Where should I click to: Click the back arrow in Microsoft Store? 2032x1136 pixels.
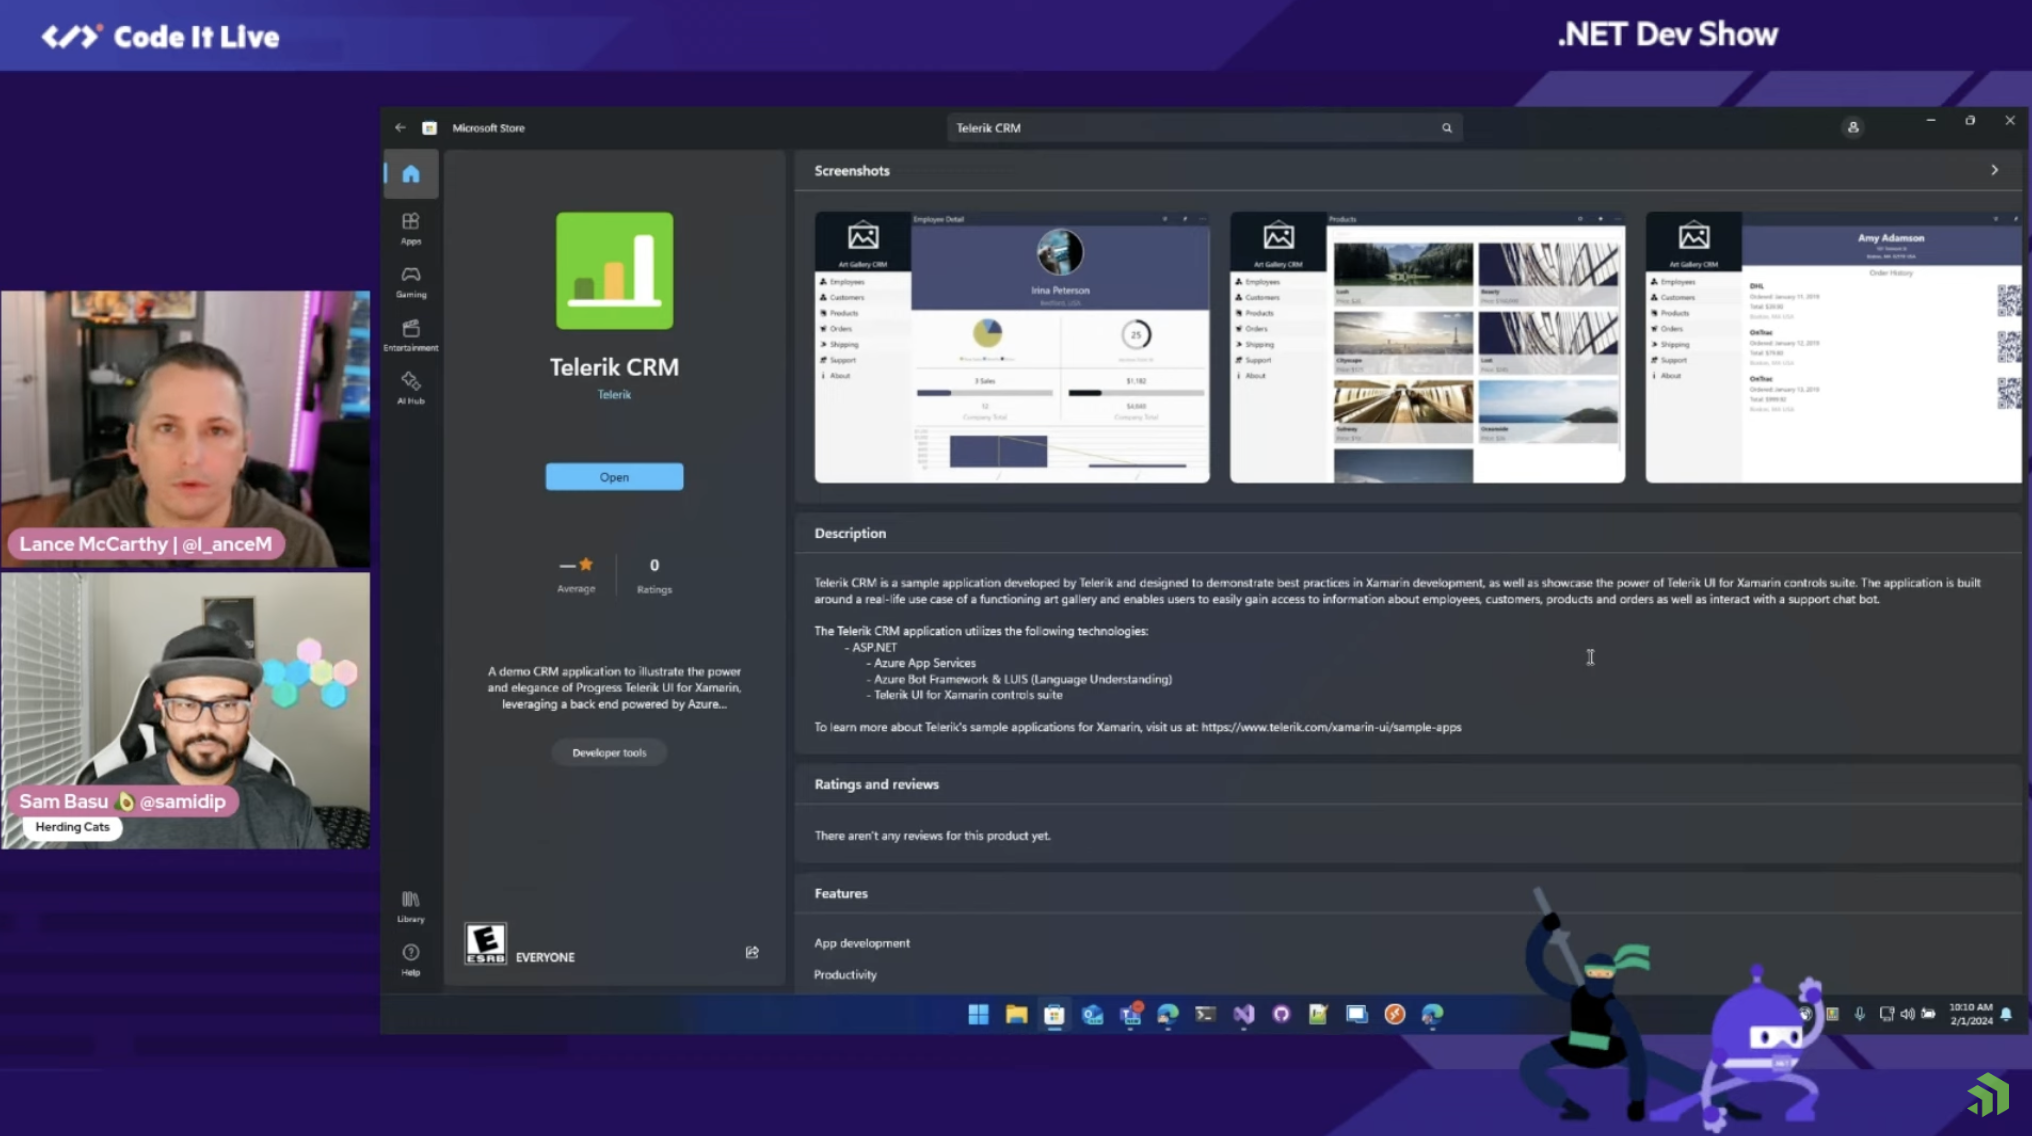click(x=400, y=128)
